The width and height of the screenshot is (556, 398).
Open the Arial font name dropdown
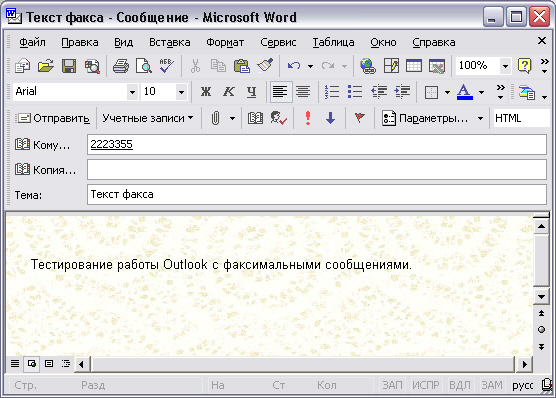point(132,92)
